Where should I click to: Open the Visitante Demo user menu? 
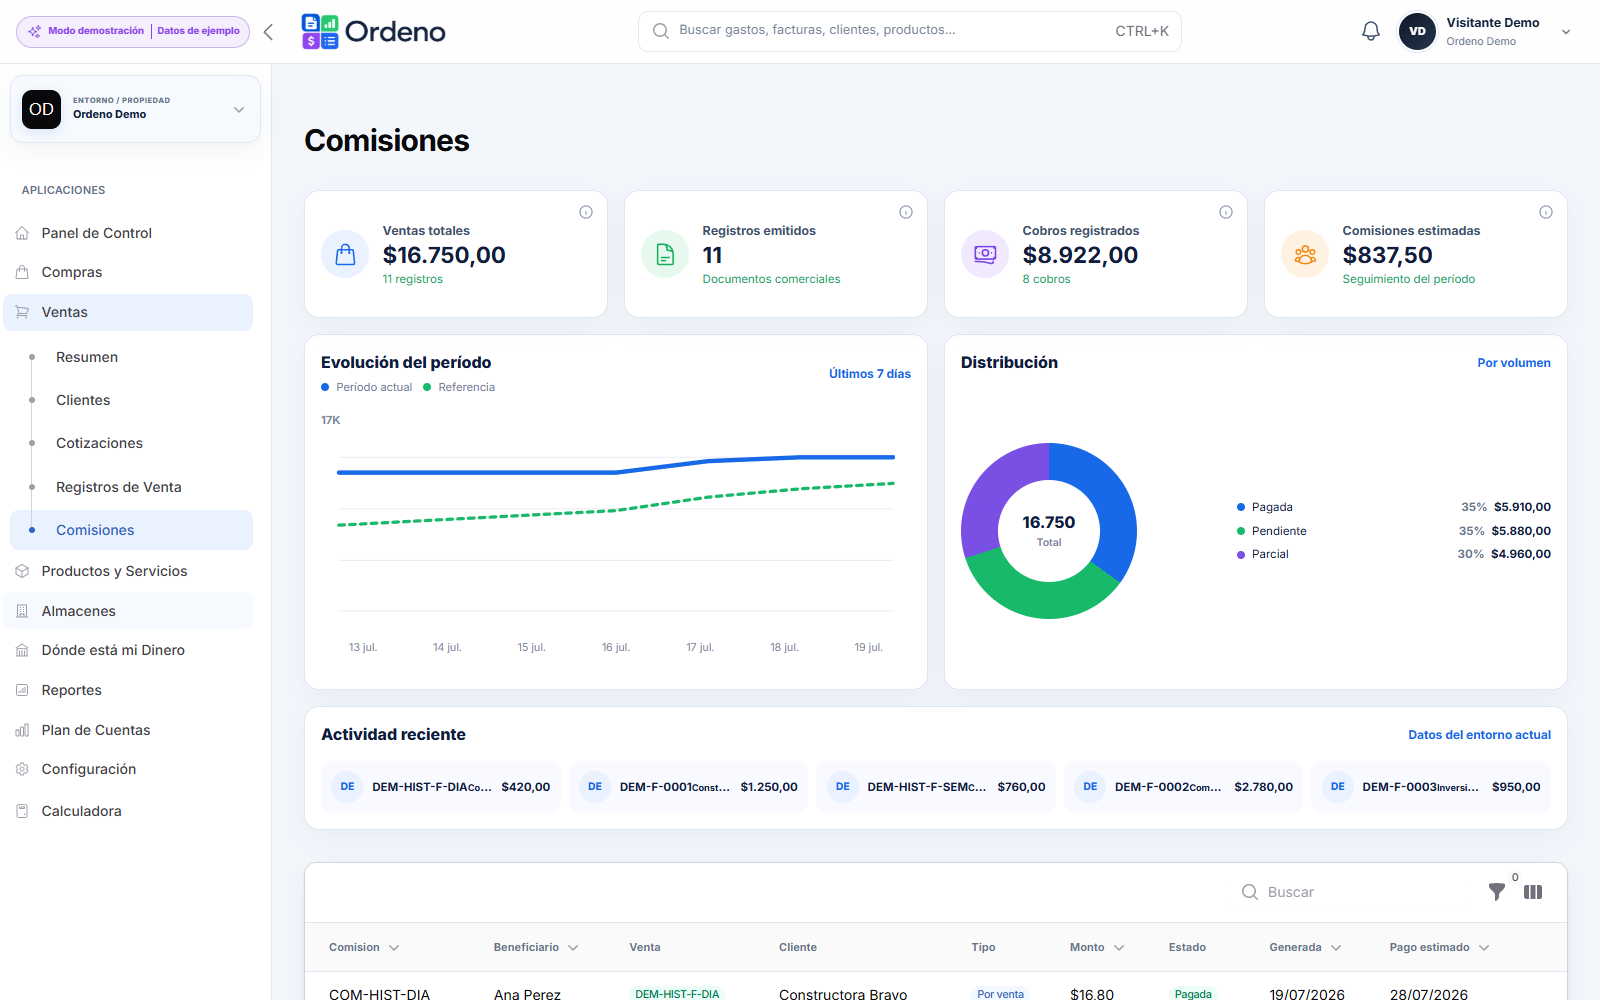(1485, 31)
